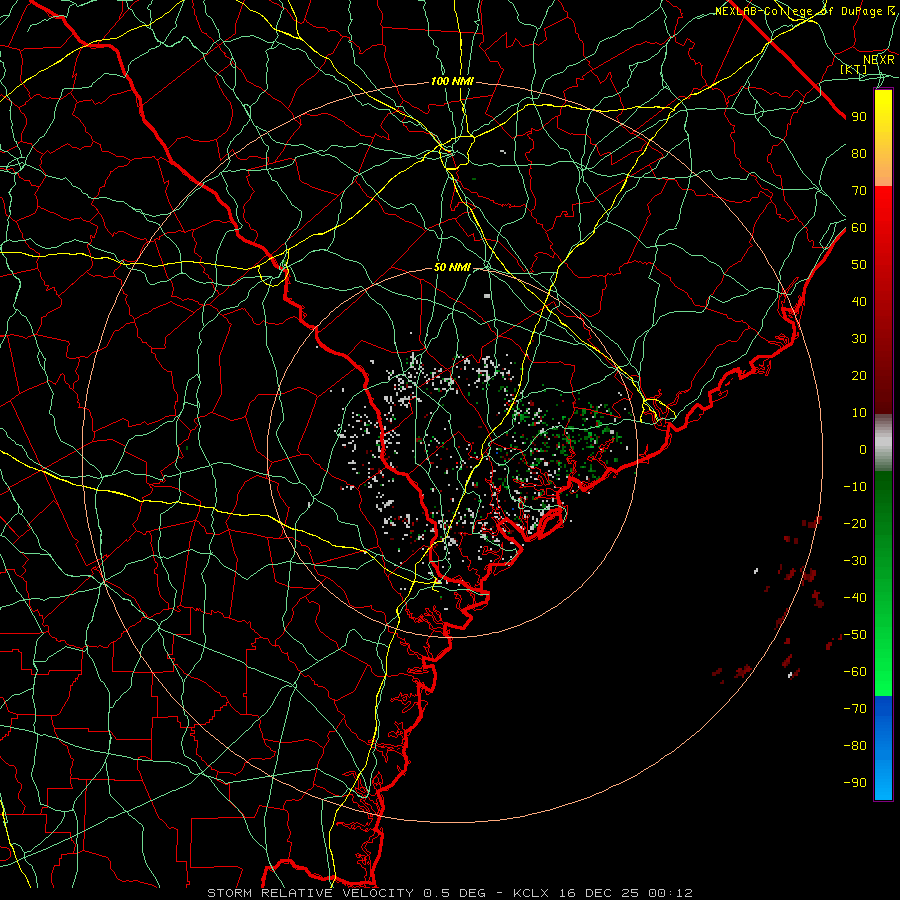
Task: Click the "[KT]" units label
Action: [x=854, y=70]
